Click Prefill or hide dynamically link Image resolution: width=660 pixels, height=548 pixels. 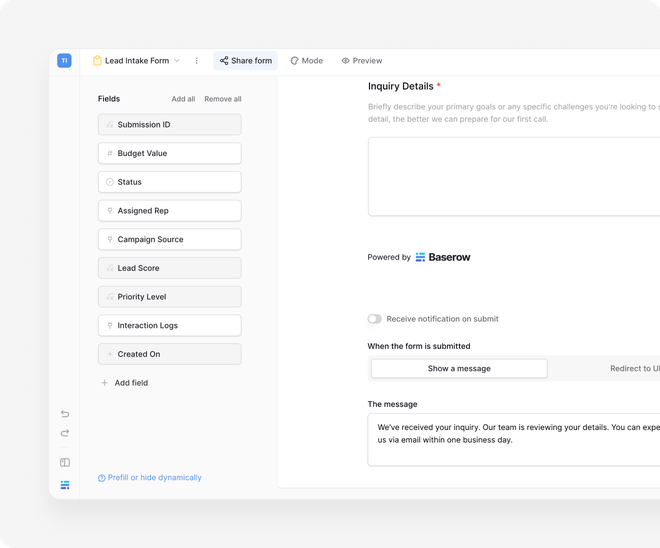coord(149,478)
